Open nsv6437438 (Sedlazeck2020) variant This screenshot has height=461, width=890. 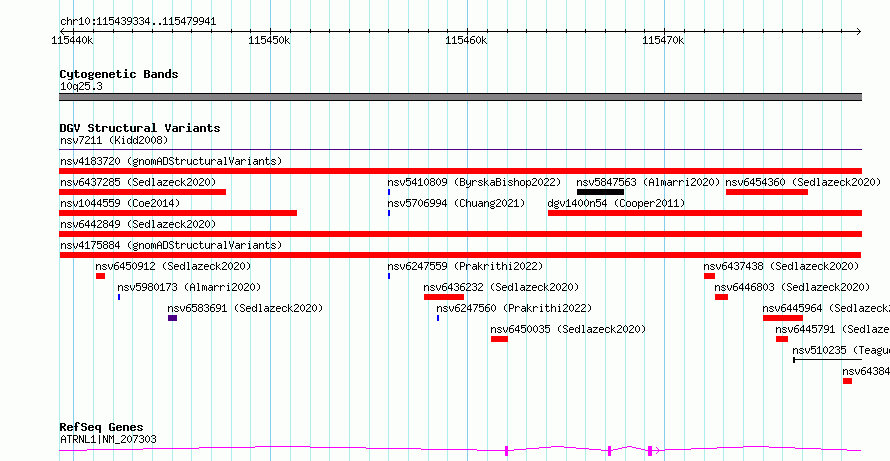tap(782, 266)
